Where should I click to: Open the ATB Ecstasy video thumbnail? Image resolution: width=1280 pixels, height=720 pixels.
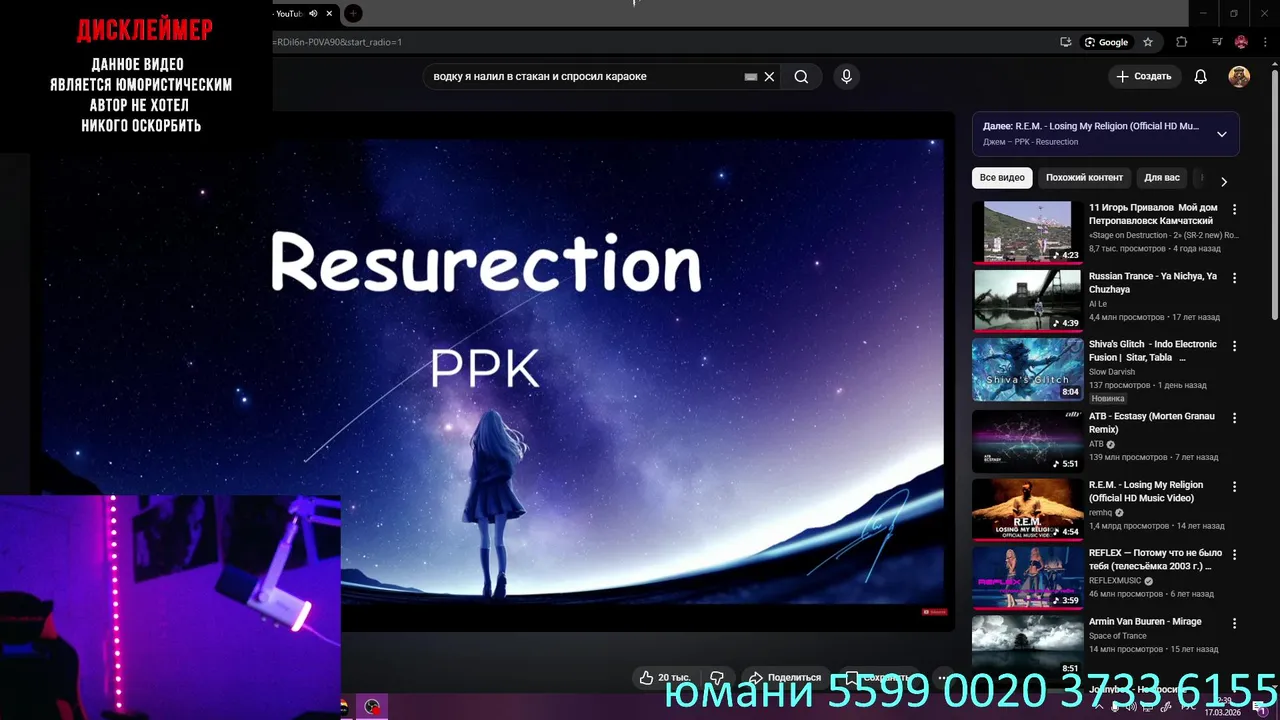(x=1027, y=441)
